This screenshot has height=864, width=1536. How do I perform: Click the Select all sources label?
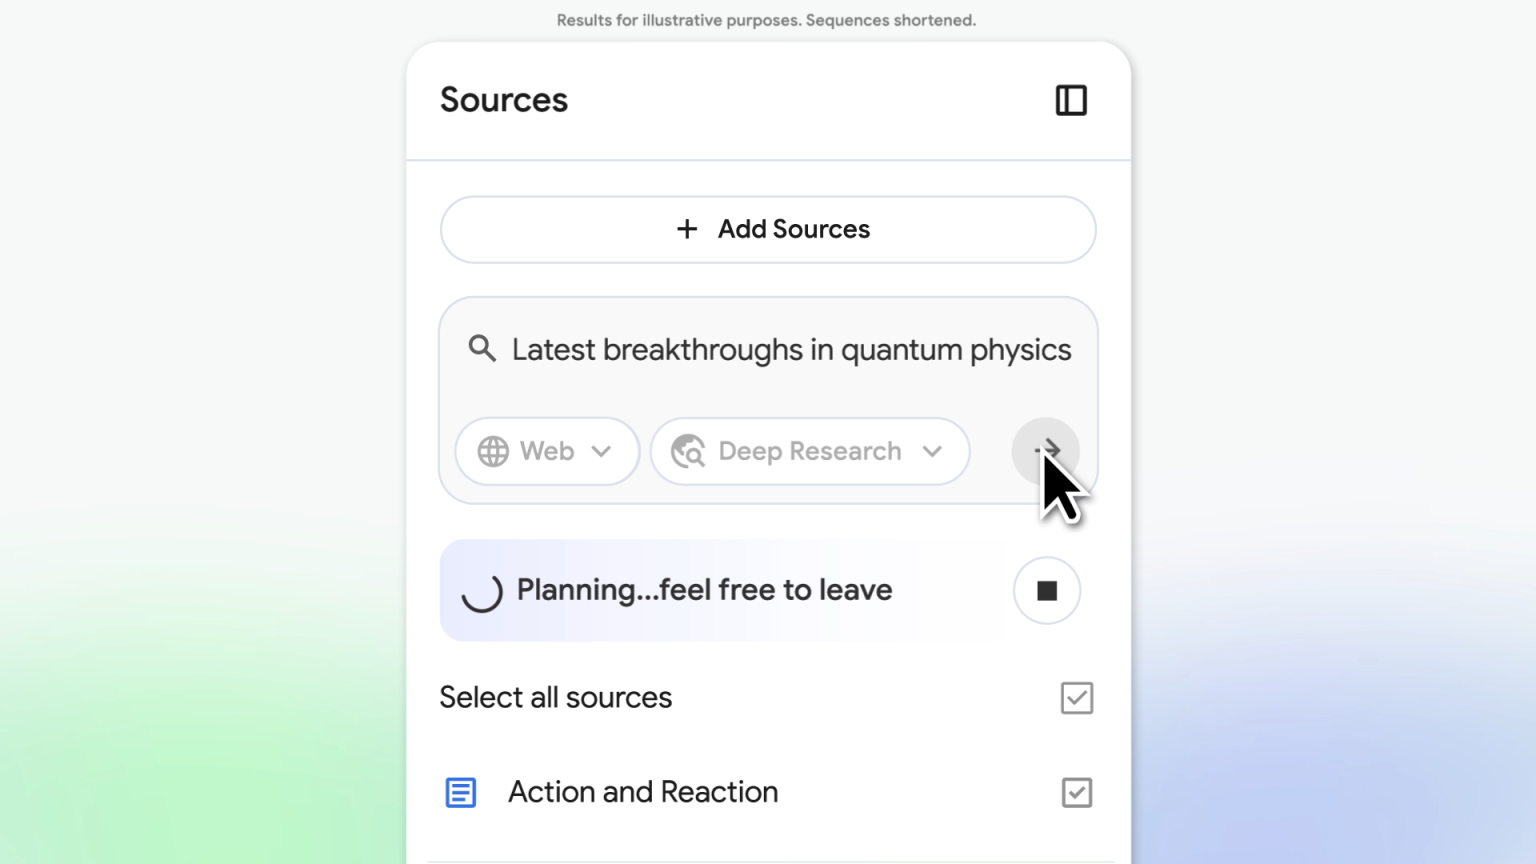pos(556,697)
